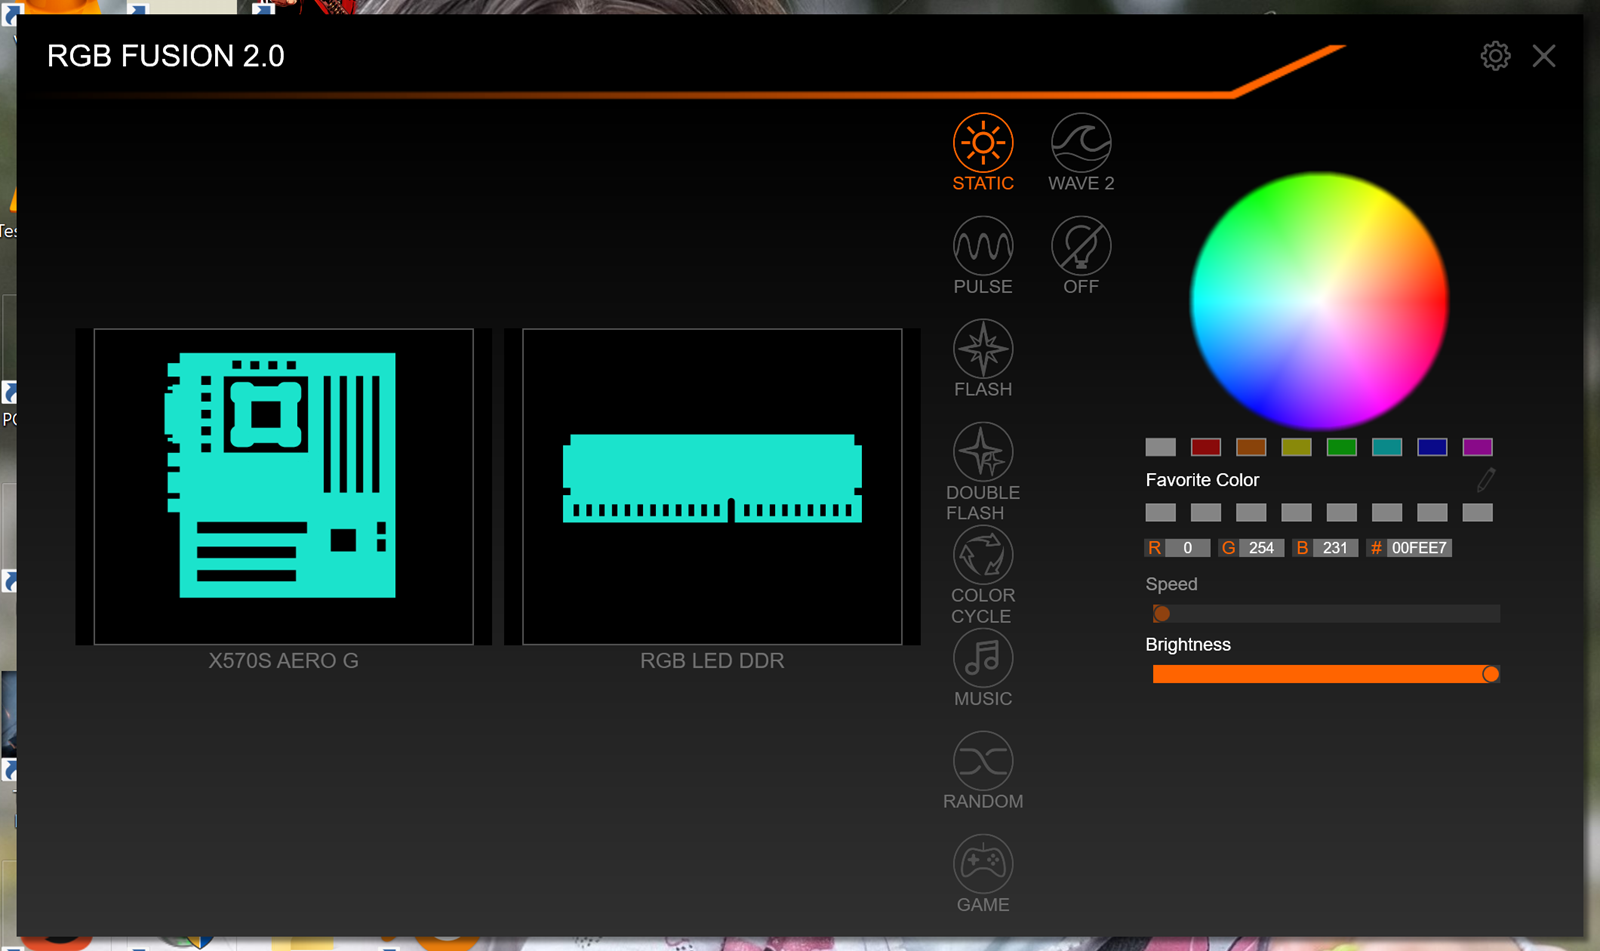Choose the green preset color swatch
1600x951 pixels.
(1341, 447)
